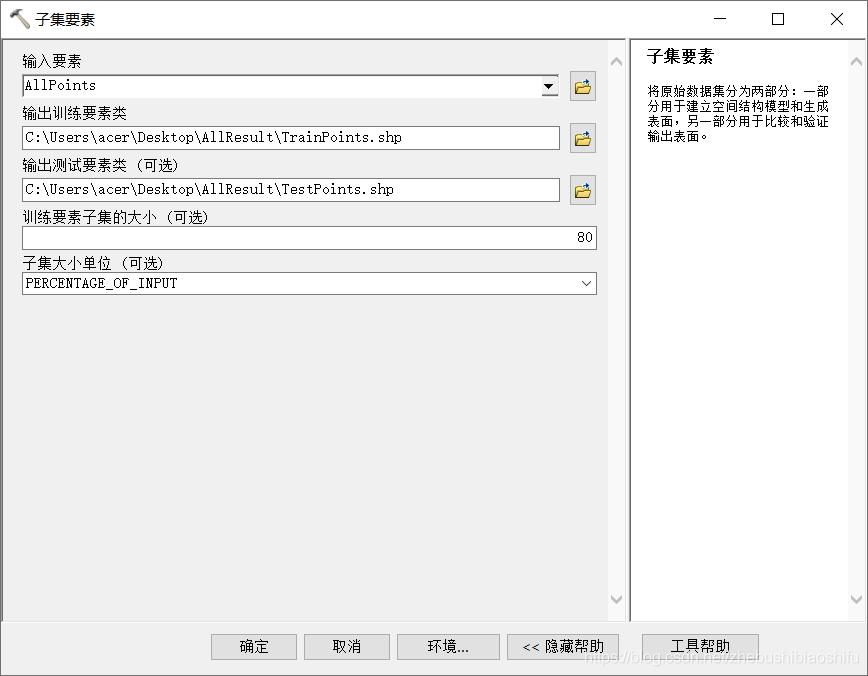Screen dimensions: 868x676
Task: Click the hammer tool icon in title bar
Action: pyautogui.click(x=20, y=19)
